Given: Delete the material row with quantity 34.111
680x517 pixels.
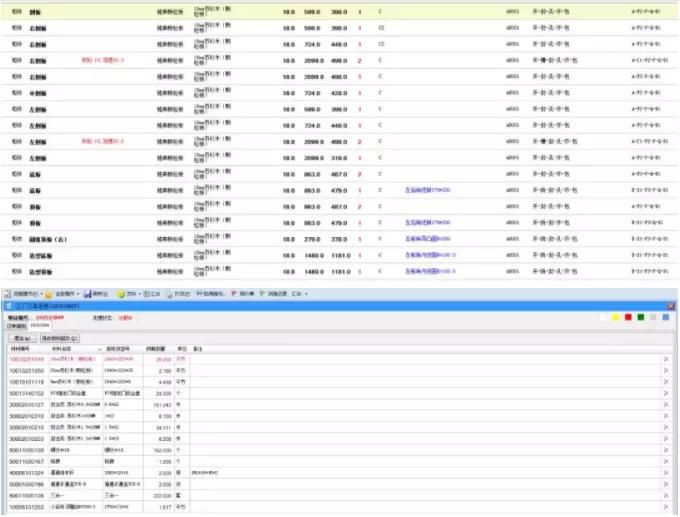Looking at the screenshot, I should click(666, 427).
